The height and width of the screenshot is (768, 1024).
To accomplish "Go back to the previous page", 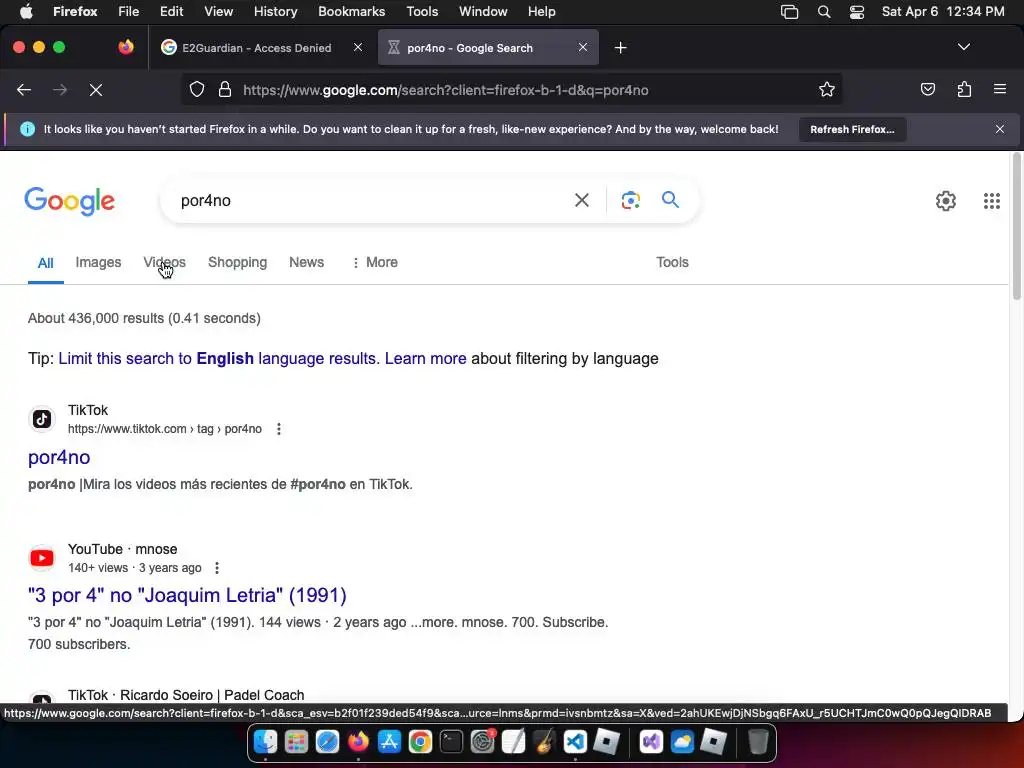I will (24, 90).
